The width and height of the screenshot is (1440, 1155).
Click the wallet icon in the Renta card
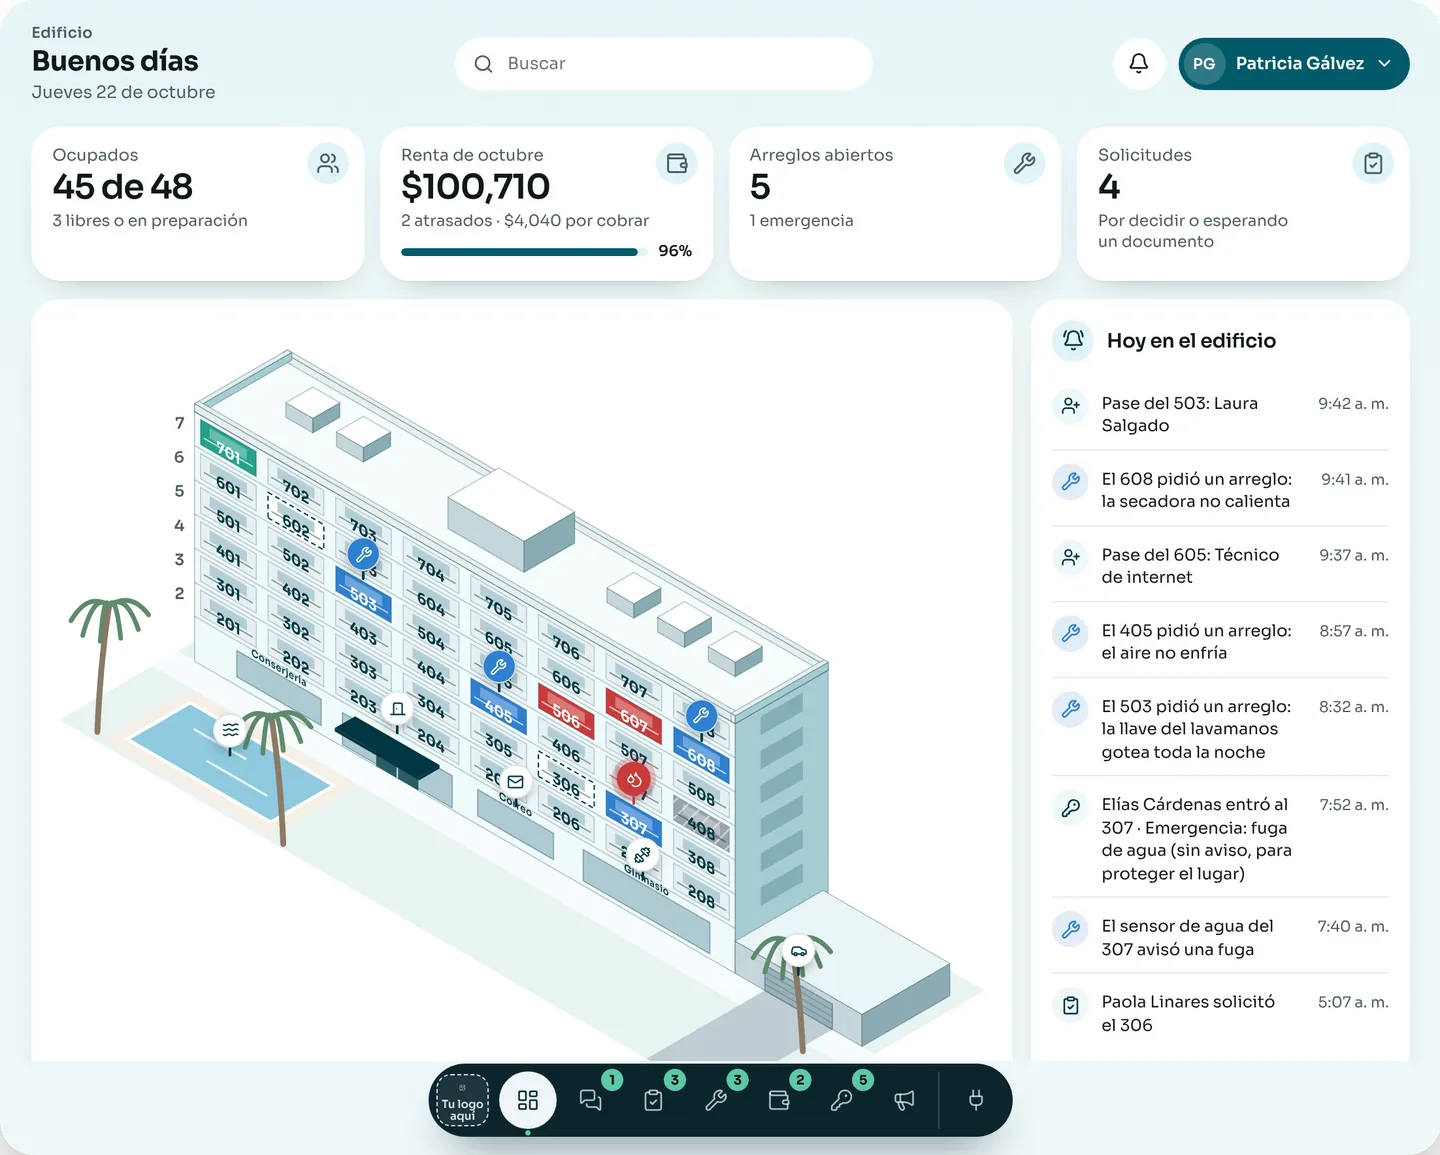pyautogui.click(x=677, y=163)
